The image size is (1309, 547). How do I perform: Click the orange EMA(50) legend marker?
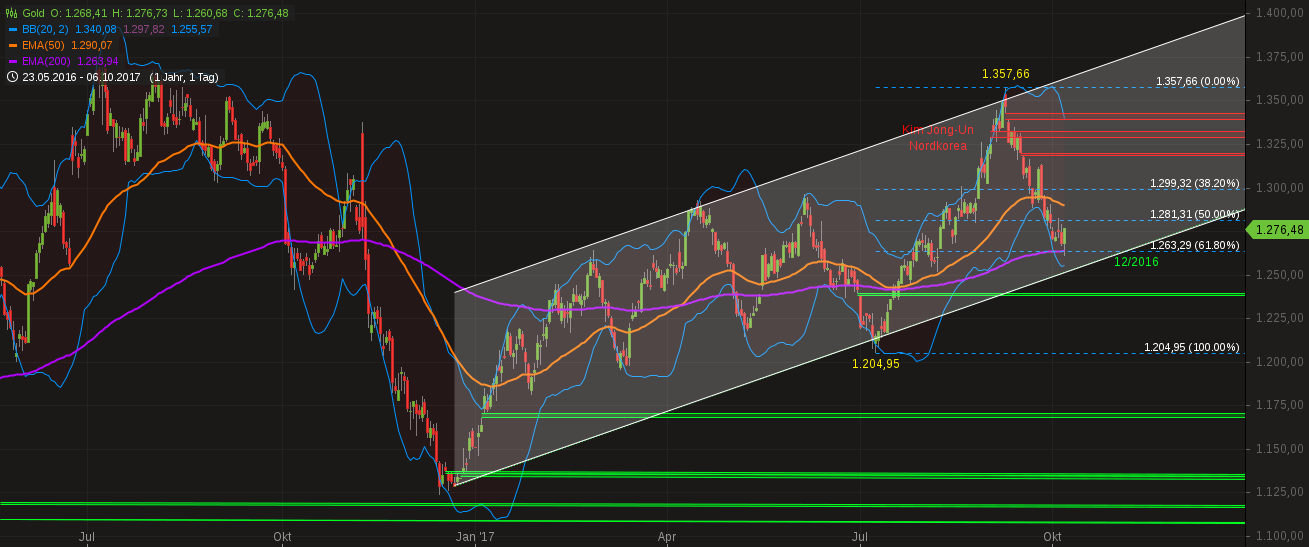pyautogui.click(x=12, y=45)
